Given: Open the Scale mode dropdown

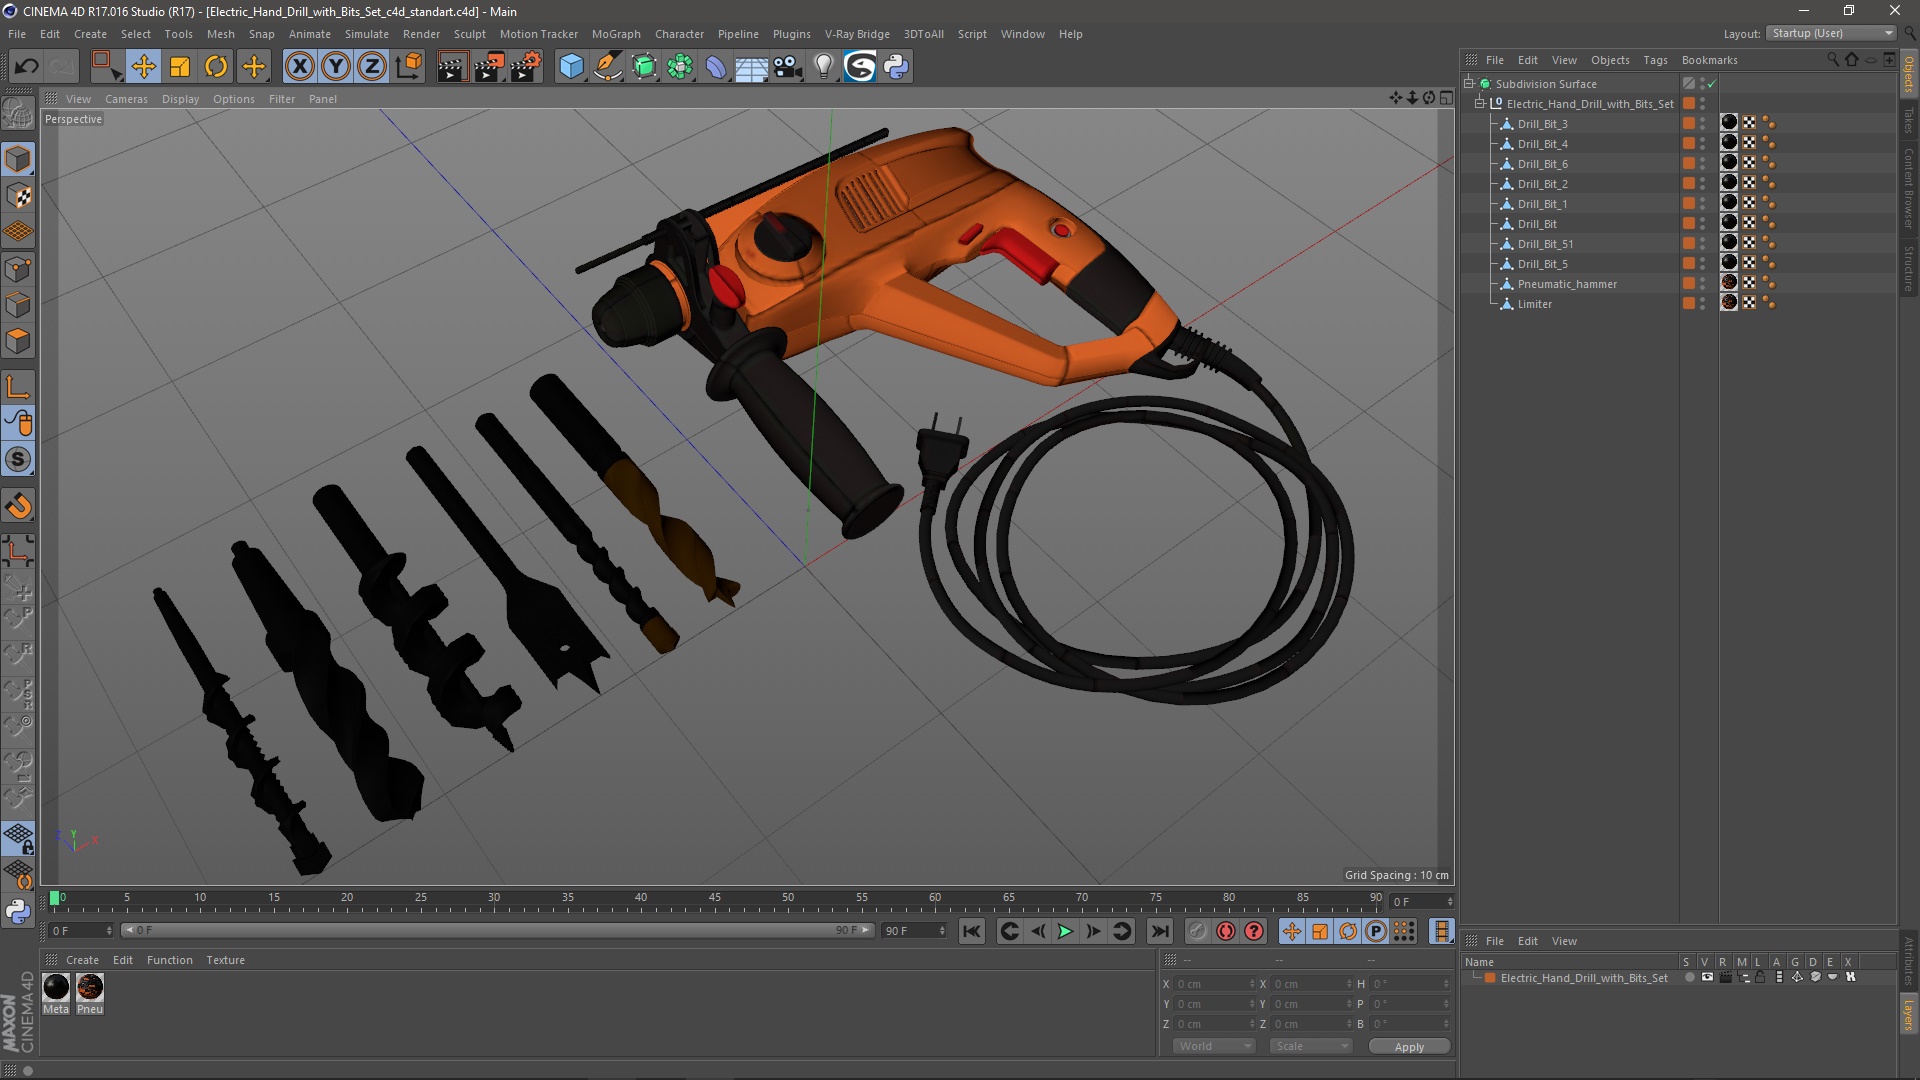Looking at the screenshot, I should click(x=1311, y=1047).
